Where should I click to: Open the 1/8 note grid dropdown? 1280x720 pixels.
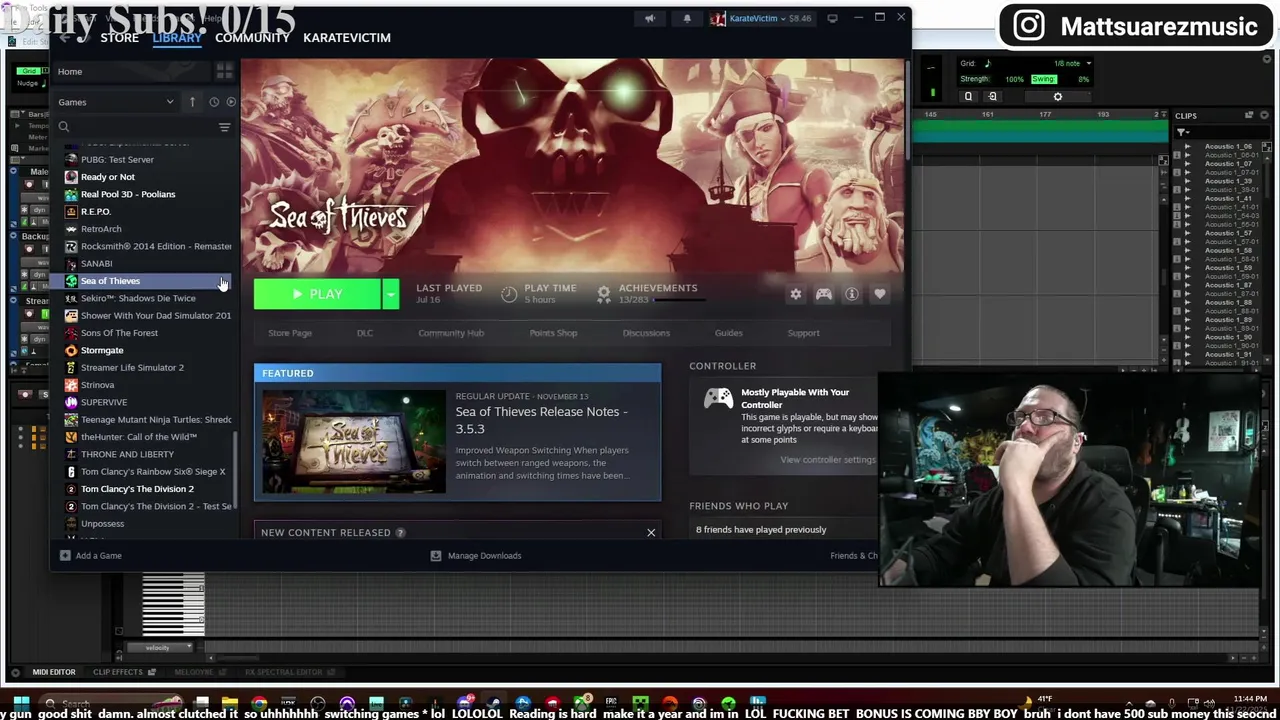pyautogui.click(x=1088, y=63)
